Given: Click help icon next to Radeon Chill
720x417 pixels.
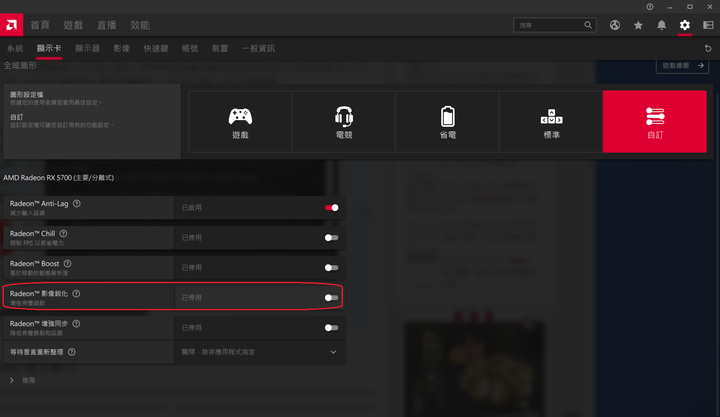Looking at the screenshot, I should [63, 233].
